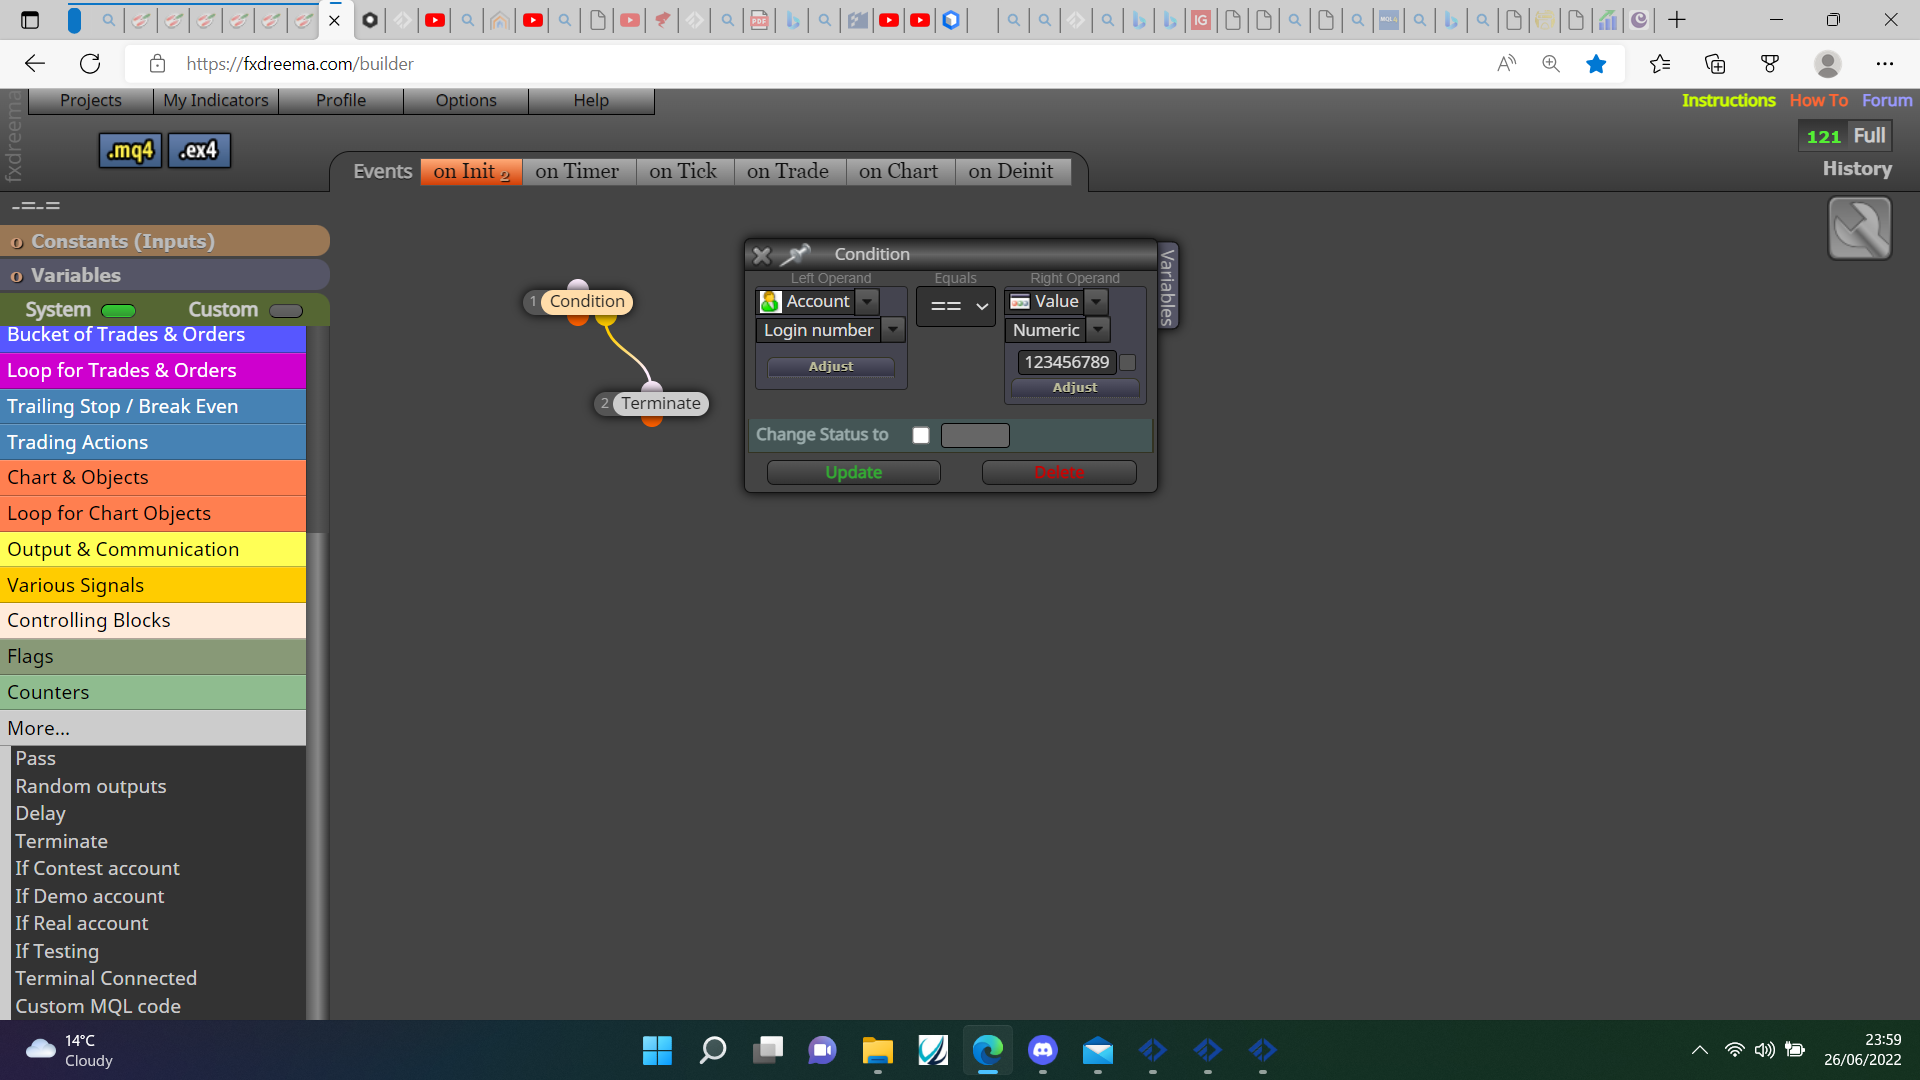
Task: Open the Instructions link
Action: 1728,100
